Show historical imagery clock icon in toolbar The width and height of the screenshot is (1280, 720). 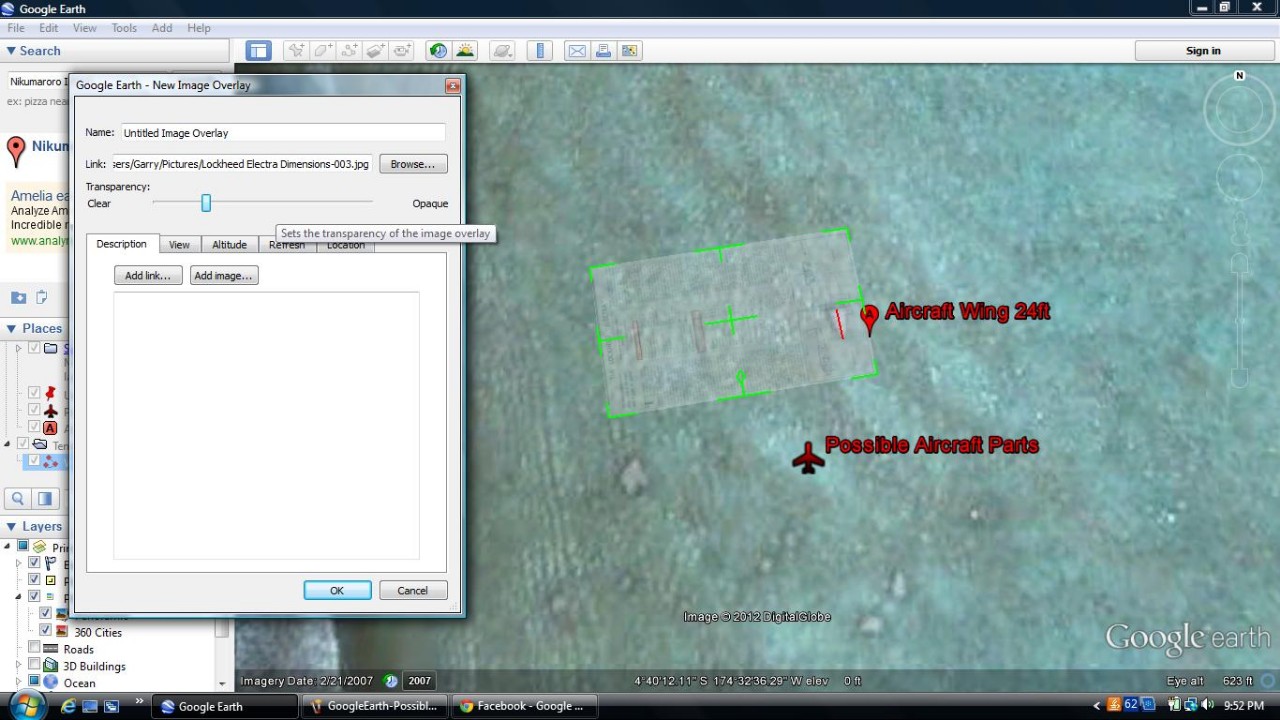coord(438,51)
